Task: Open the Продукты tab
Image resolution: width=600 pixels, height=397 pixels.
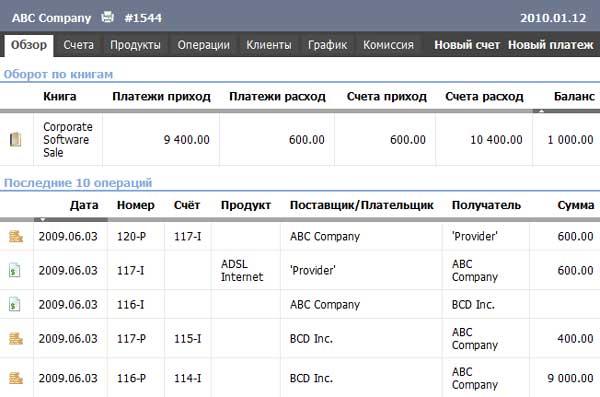Action: click(135, 45)
